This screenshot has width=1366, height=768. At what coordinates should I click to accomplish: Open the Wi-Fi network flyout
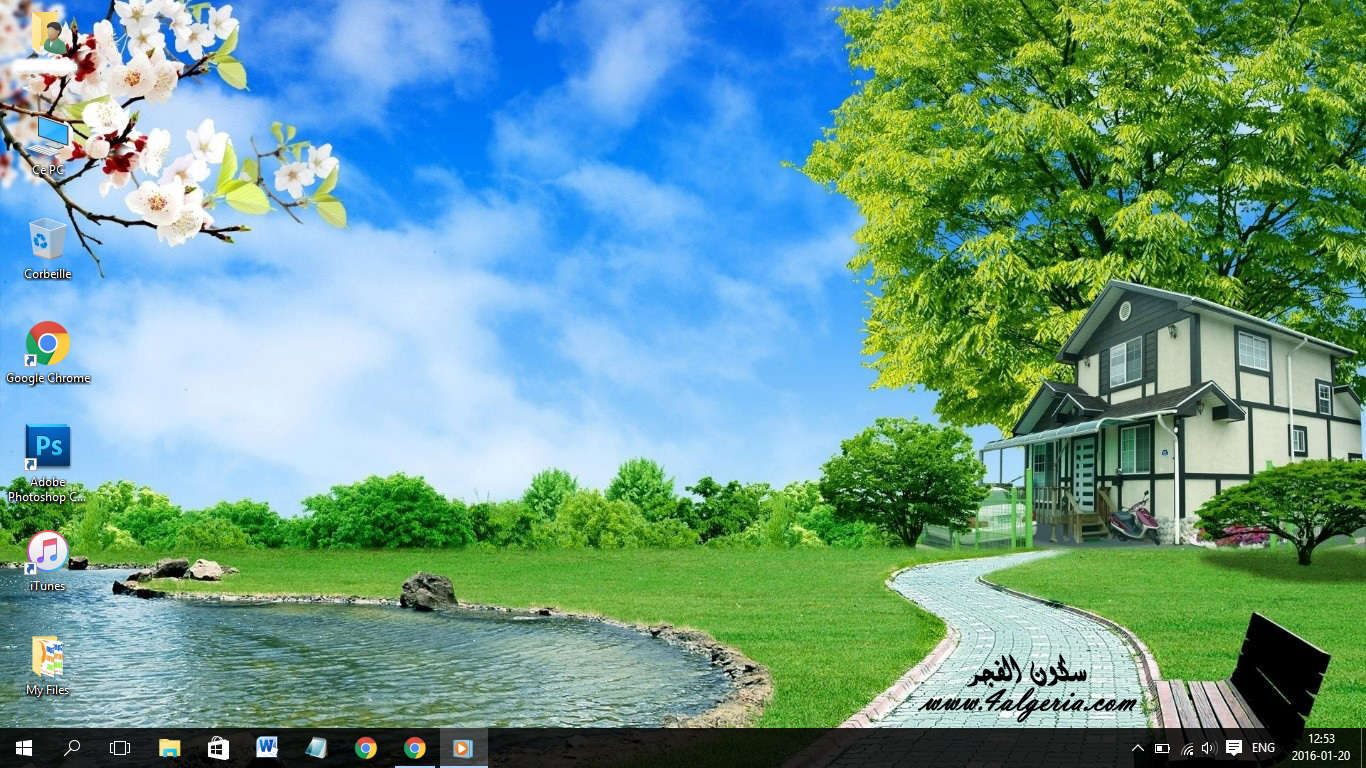[1187, 748]
